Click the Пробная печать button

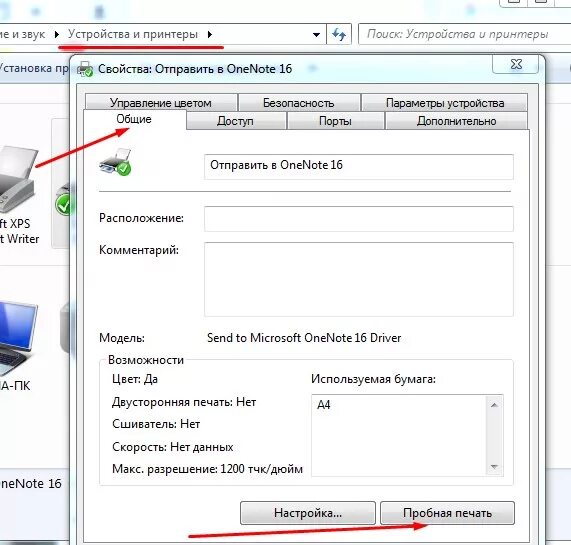pos(447,513)
